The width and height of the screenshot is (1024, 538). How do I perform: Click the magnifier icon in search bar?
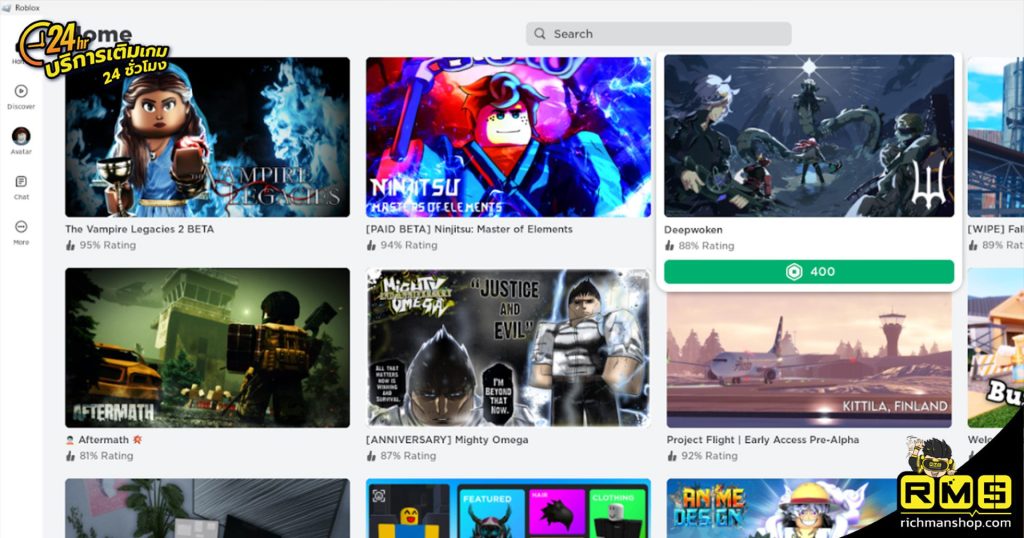point(541,34)
